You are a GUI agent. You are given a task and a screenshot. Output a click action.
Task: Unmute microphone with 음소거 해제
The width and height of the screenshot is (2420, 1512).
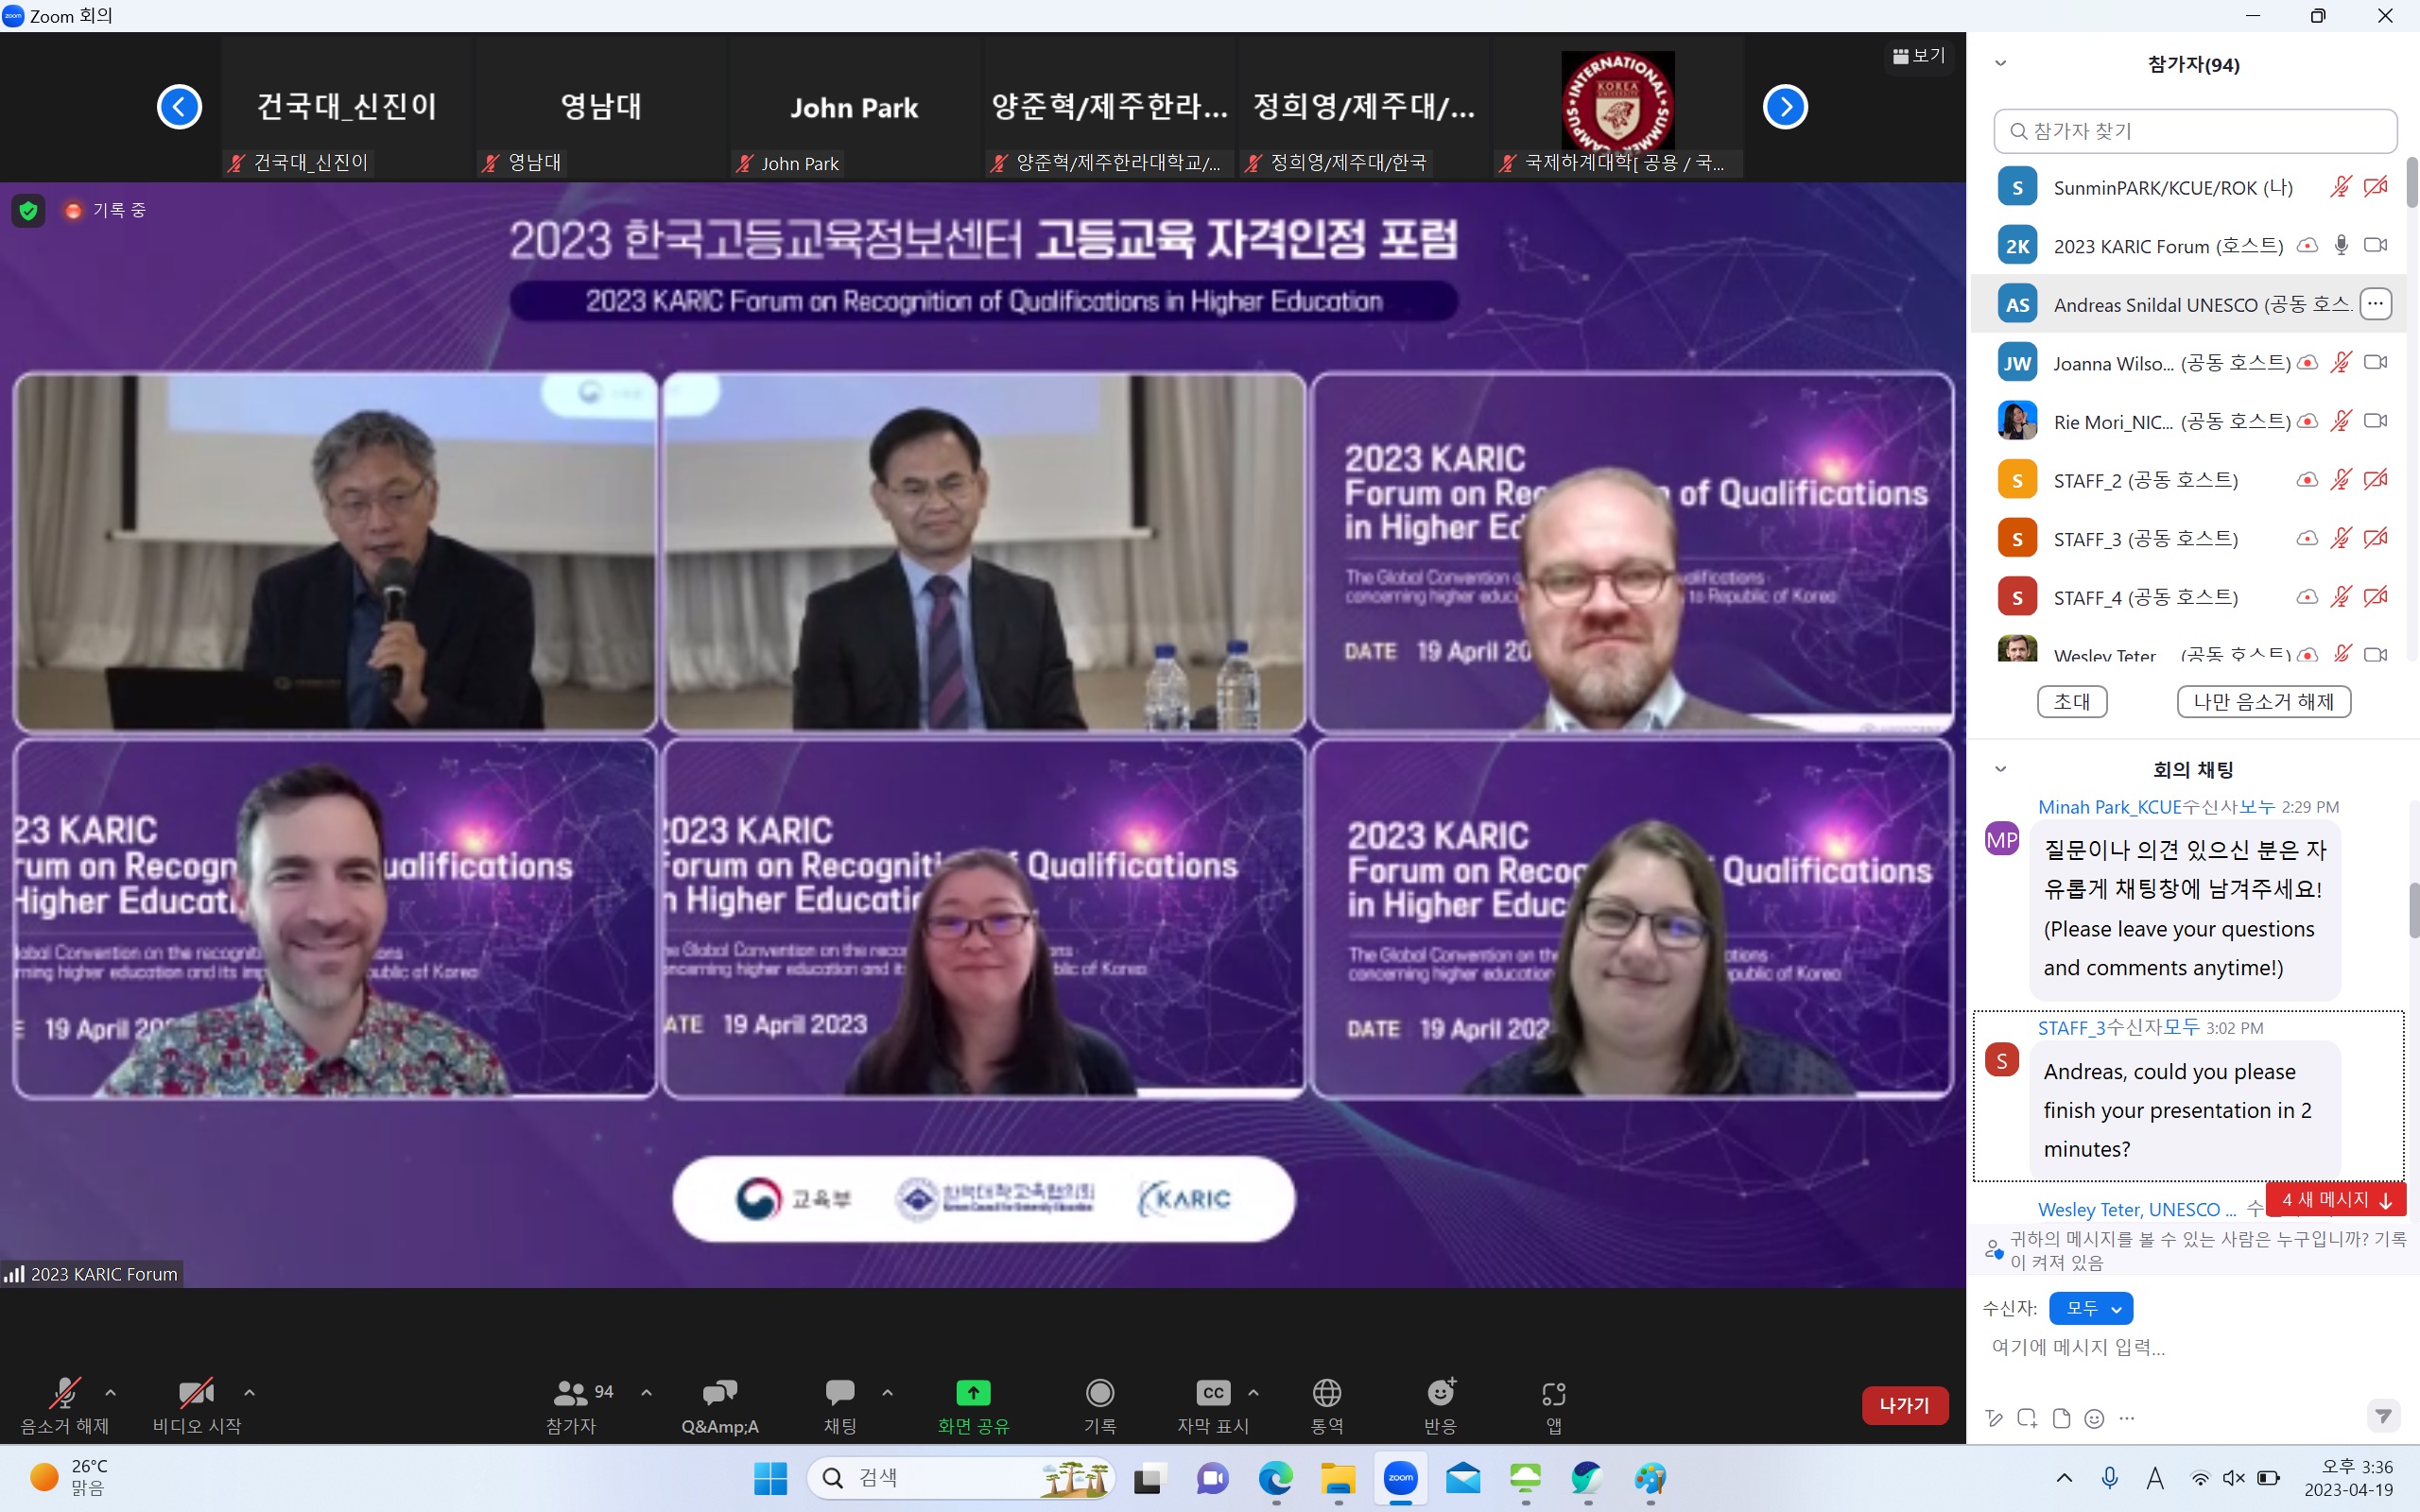click(x=65, y=1404)
